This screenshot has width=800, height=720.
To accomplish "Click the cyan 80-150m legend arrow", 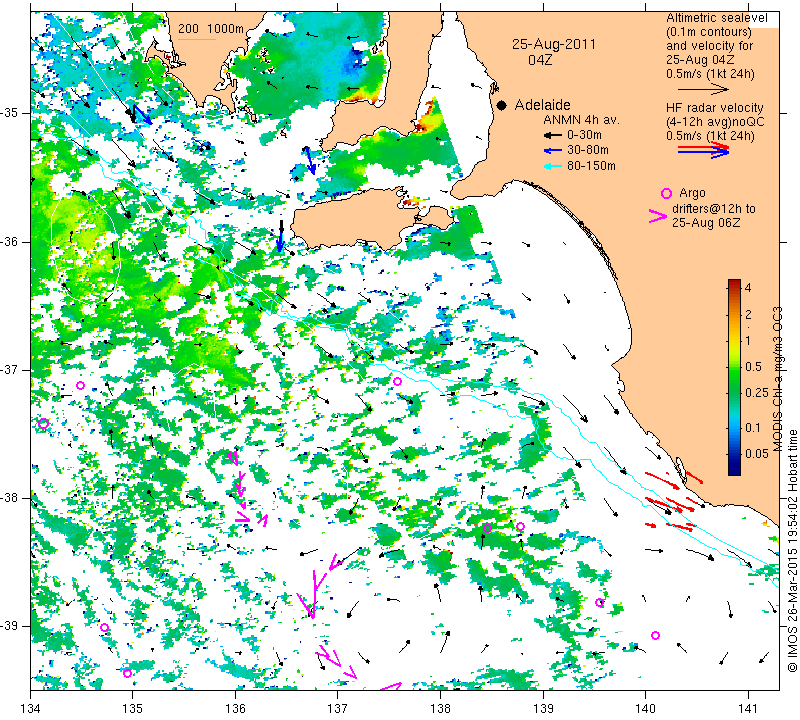I will [553, 166].
